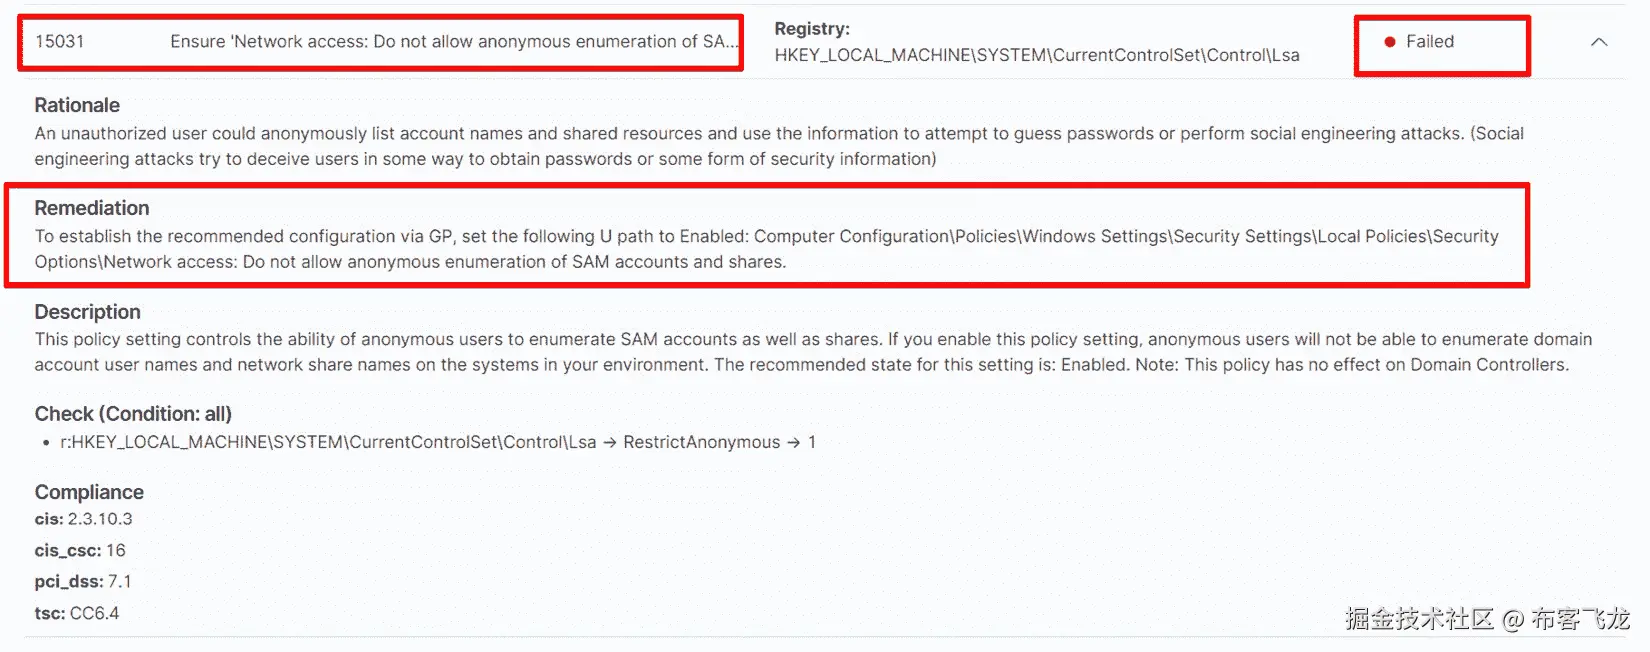Click the red failed status dot indicator
1650x652 pixels.
pos(1389,41)
